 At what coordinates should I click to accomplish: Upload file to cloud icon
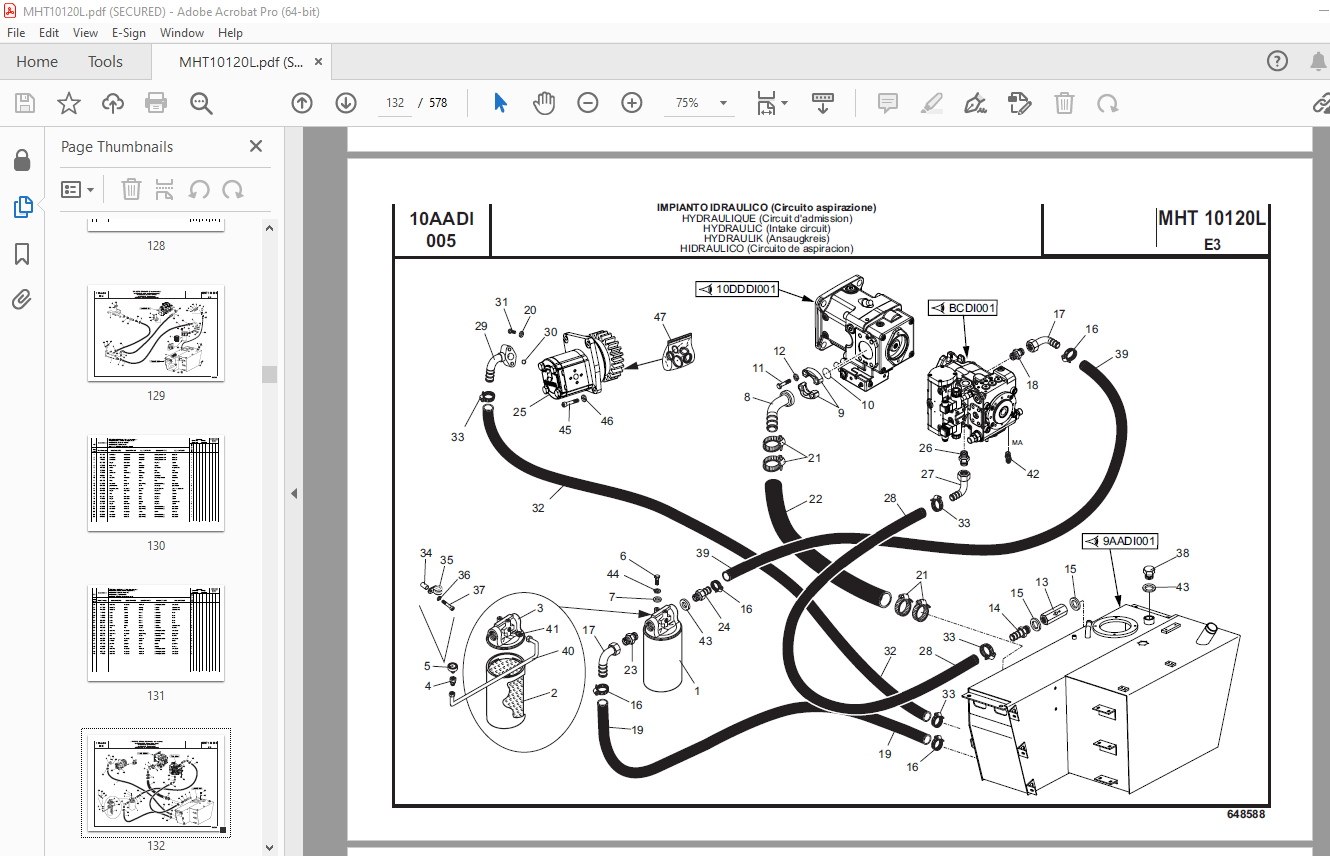click(x=113, y=103)
